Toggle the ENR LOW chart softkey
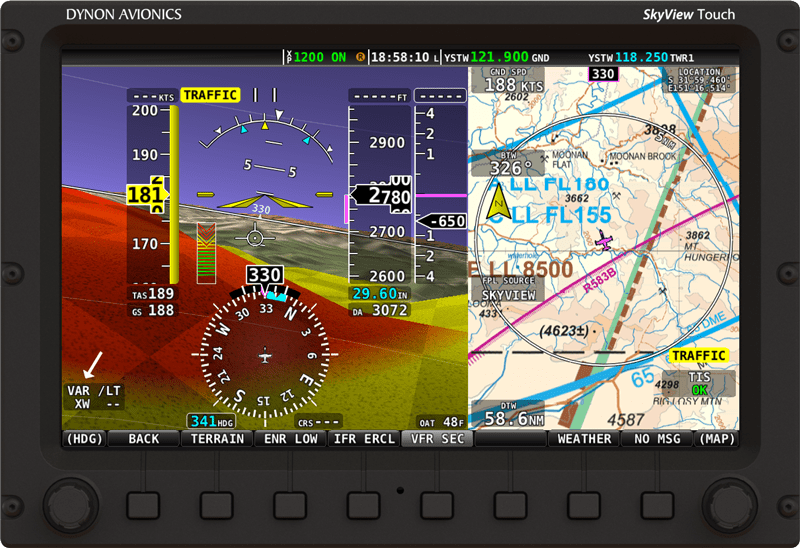This screenshot has width=800, height=548. pos(290,439)
